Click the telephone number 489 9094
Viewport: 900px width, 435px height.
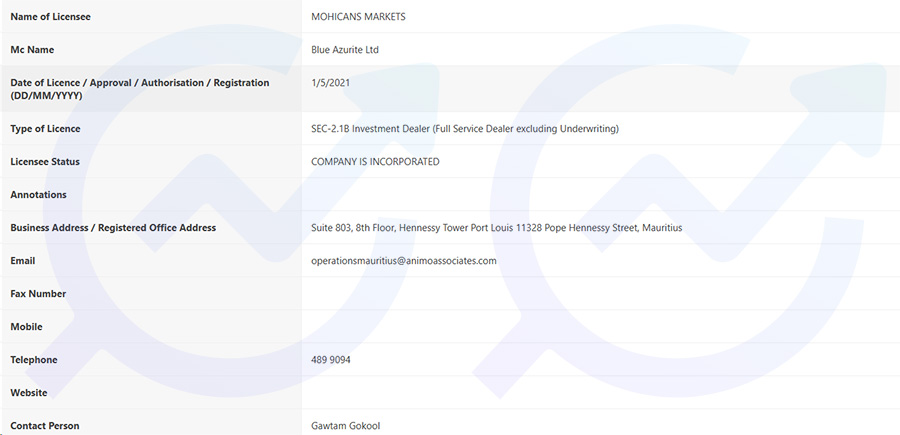[x=331, y=360]
